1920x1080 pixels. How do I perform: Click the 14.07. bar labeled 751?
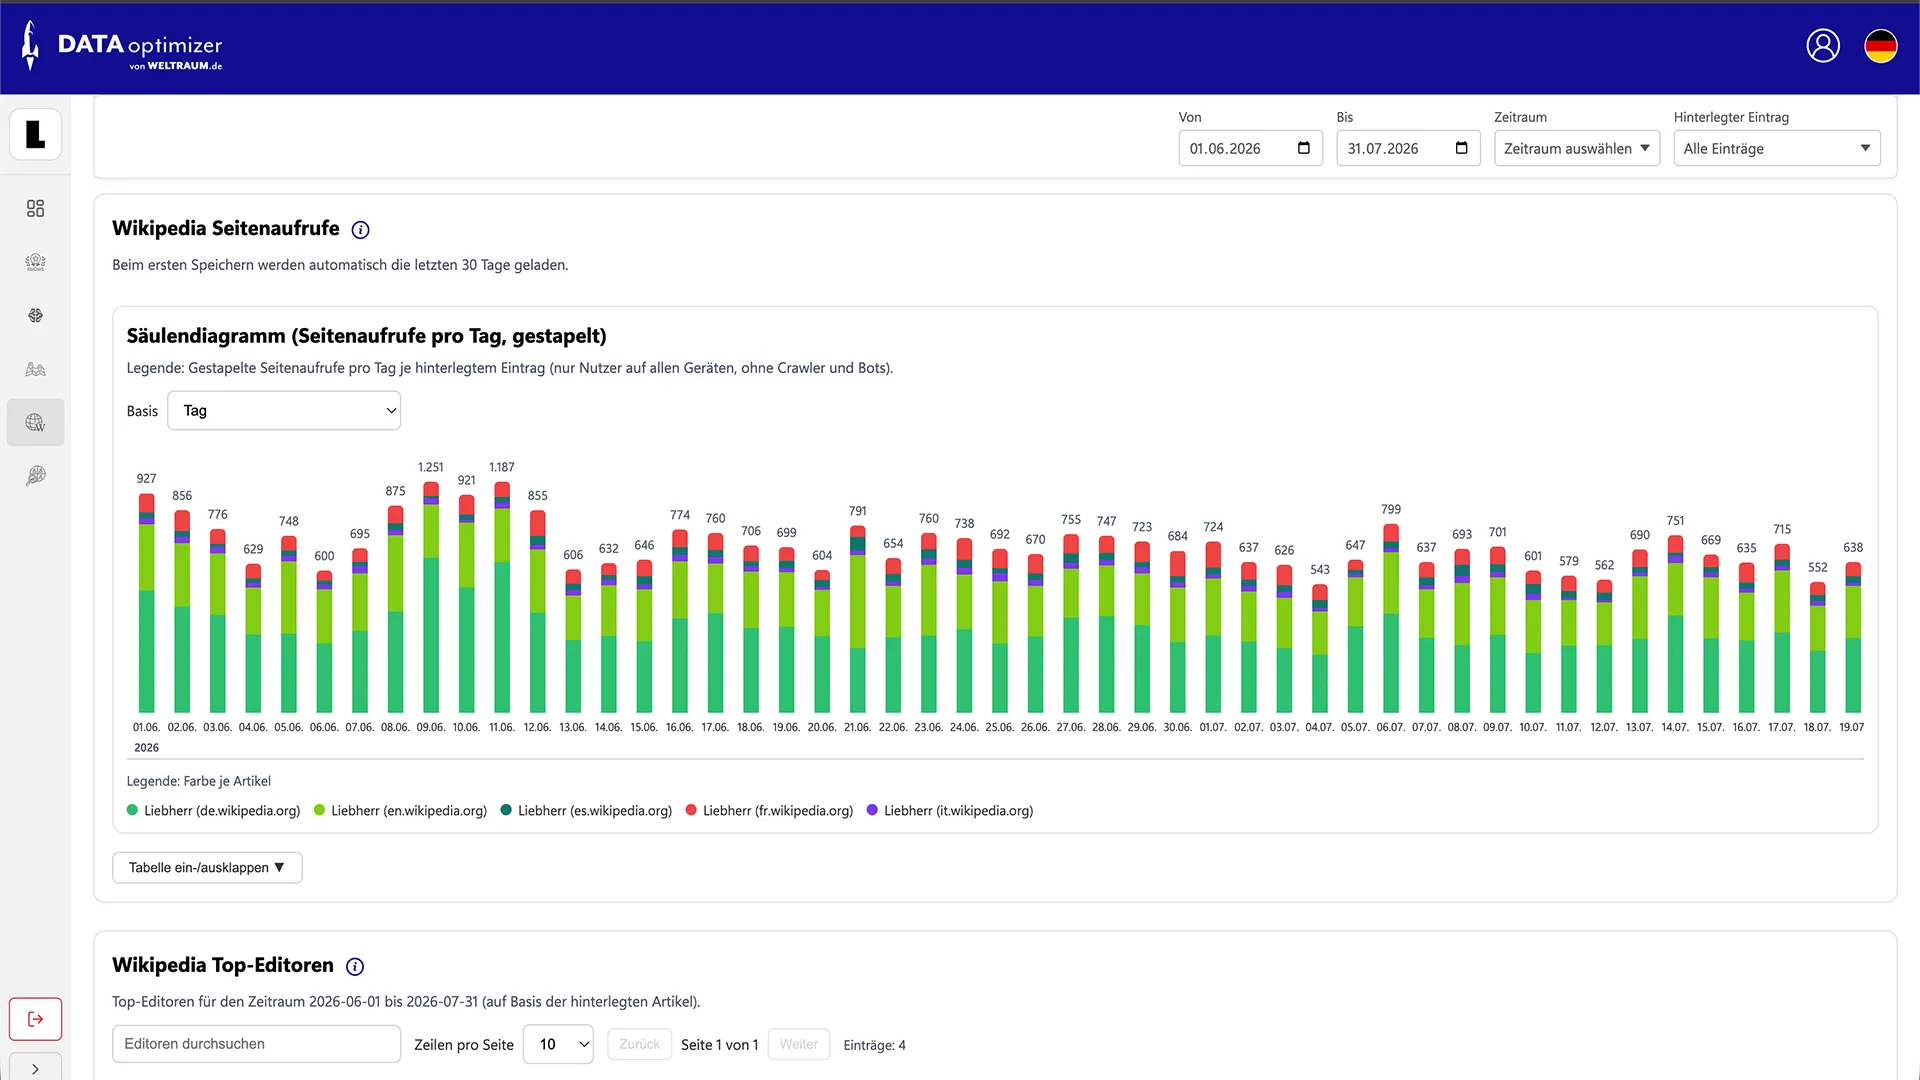point(1675,624)
